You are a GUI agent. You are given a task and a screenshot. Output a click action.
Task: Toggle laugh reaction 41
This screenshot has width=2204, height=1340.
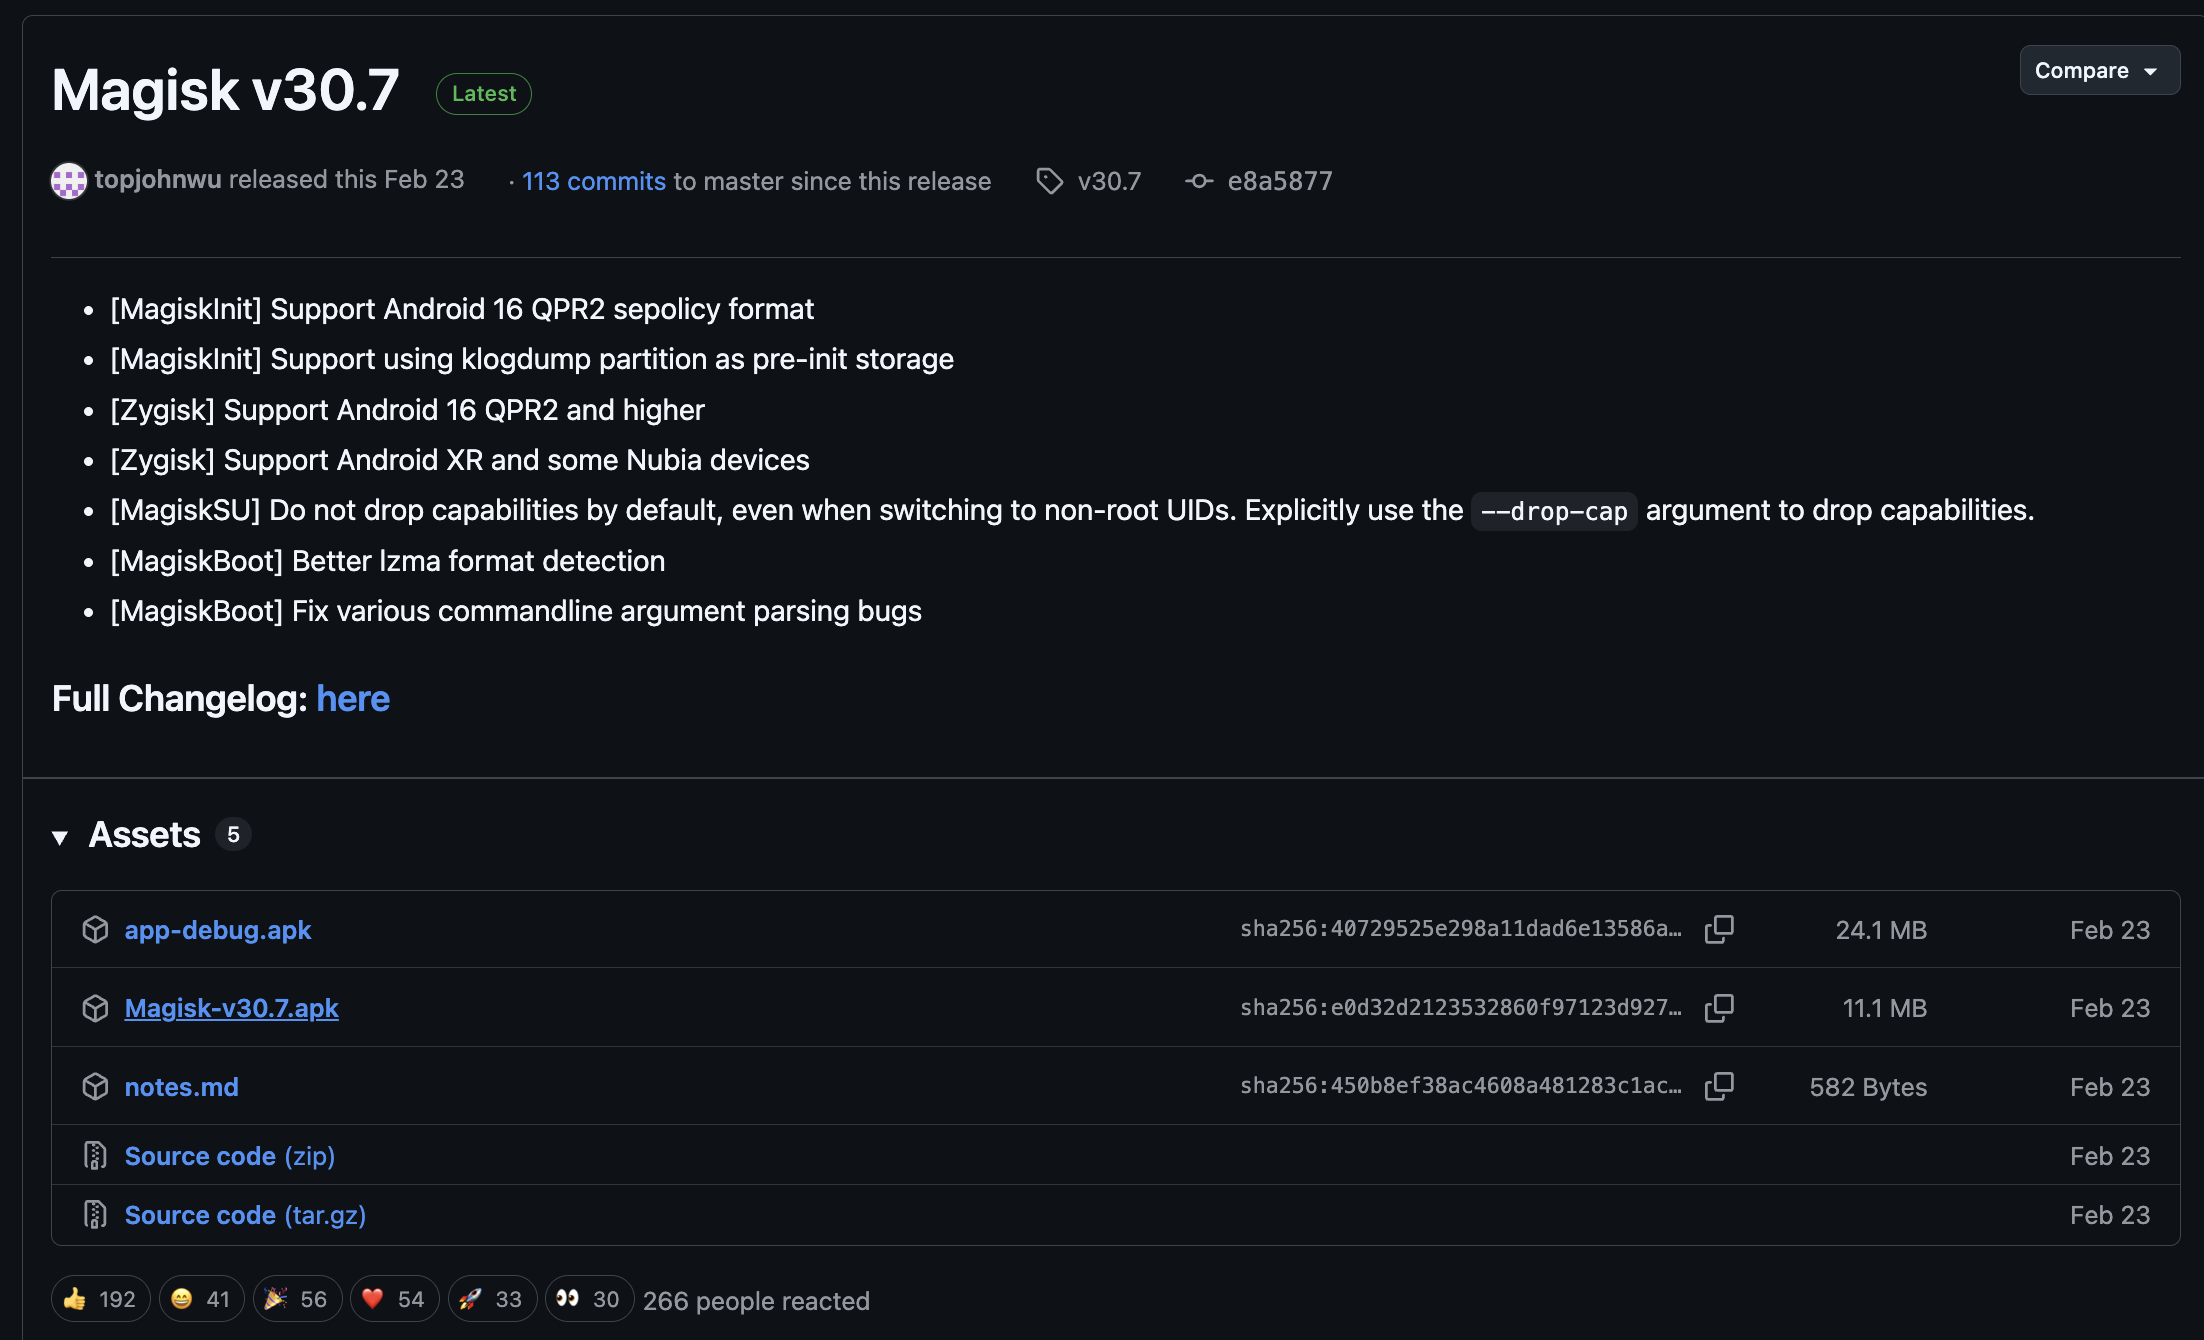coord(201,1299)
